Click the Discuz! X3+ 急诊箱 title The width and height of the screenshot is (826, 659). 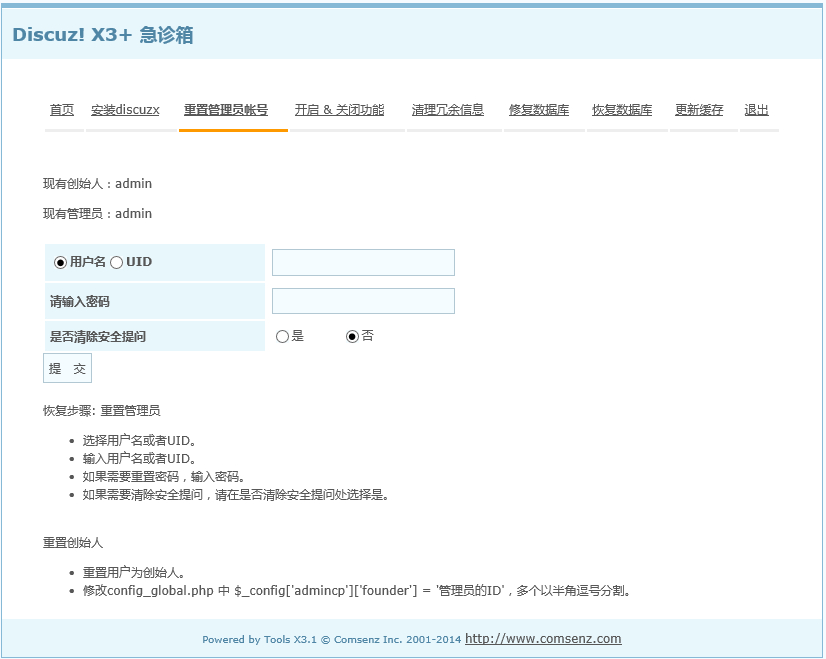103,35
